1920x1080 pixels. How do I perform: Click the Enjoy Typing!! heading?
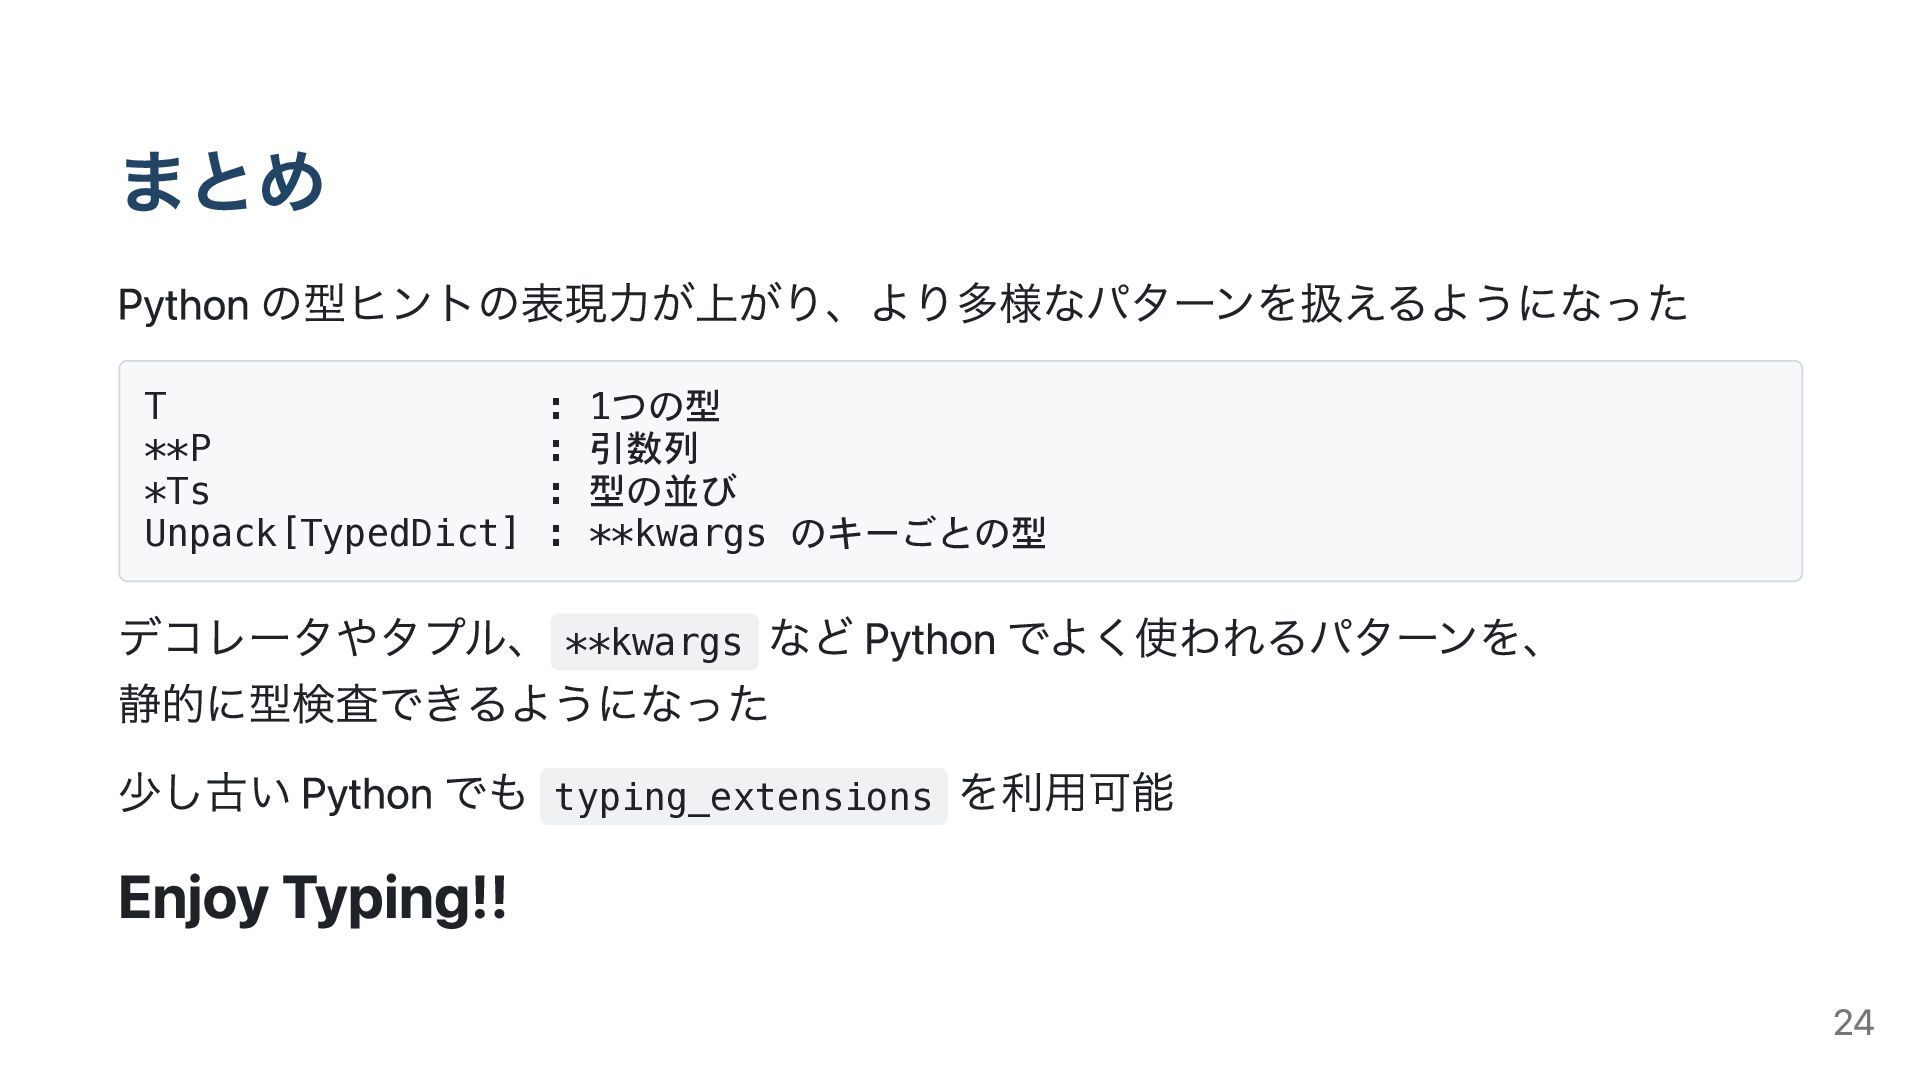coord(313,898)
